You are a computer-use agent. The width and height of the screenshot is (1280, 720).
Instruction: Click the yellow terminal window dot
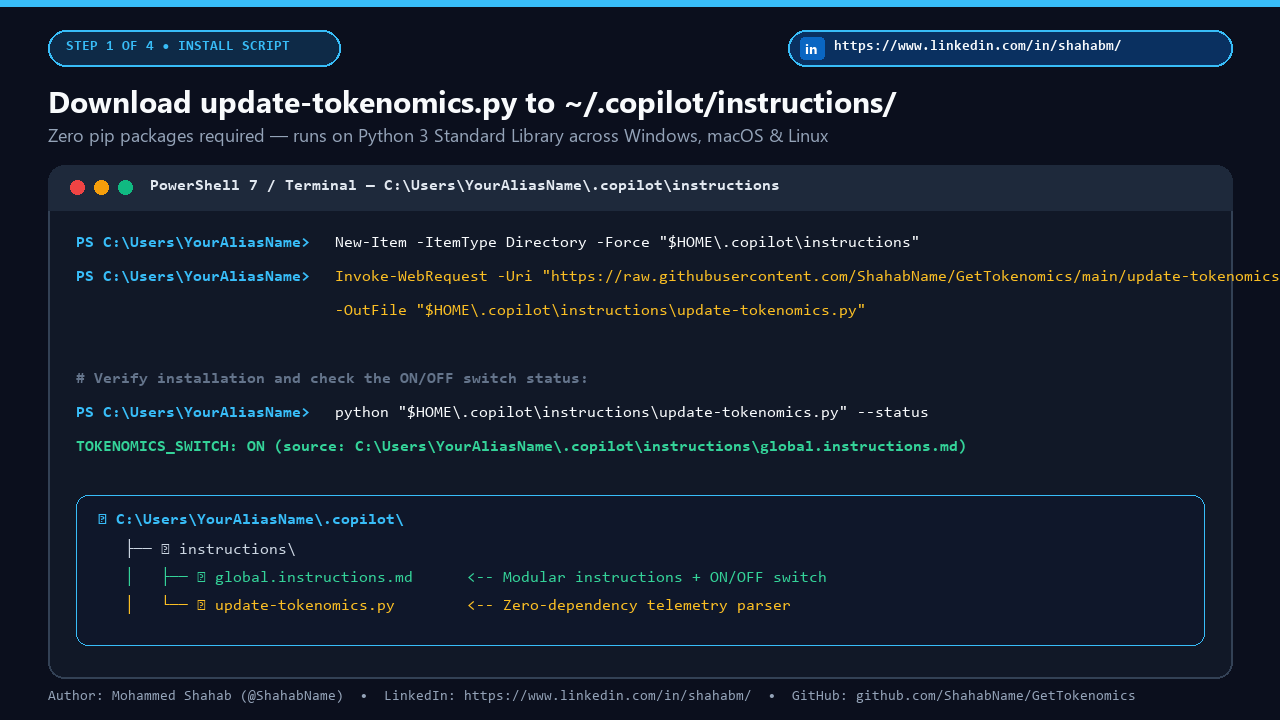(x=101, y=187)
